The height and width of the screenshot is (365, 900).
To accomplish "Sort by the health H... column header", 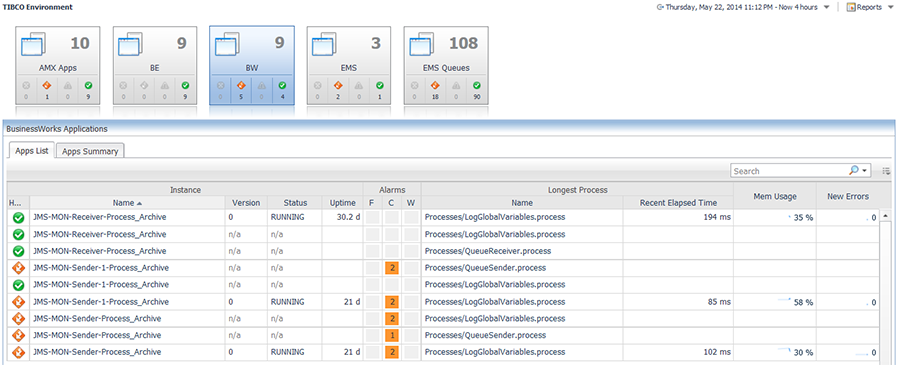I will (x=18, y=203).
